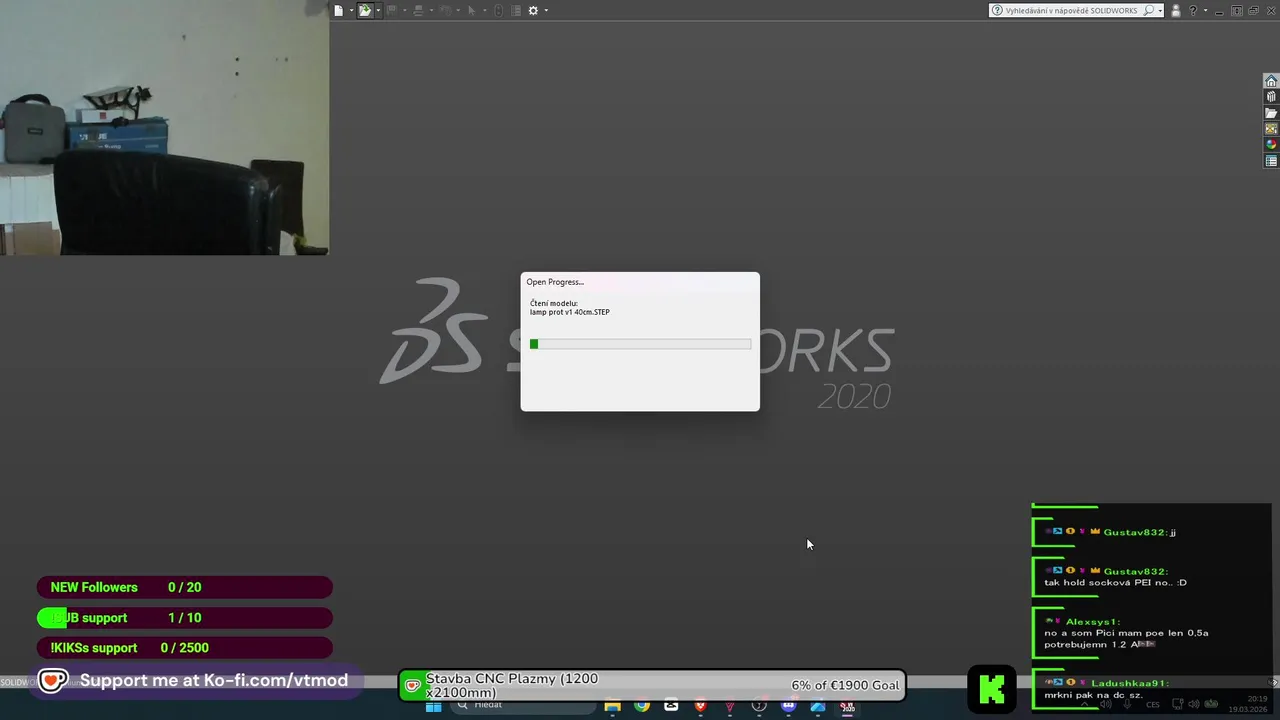Screen dimensions: 1280x720
Task: Expand the Options gear dropdown arrow
Action: tap(546, 10)
